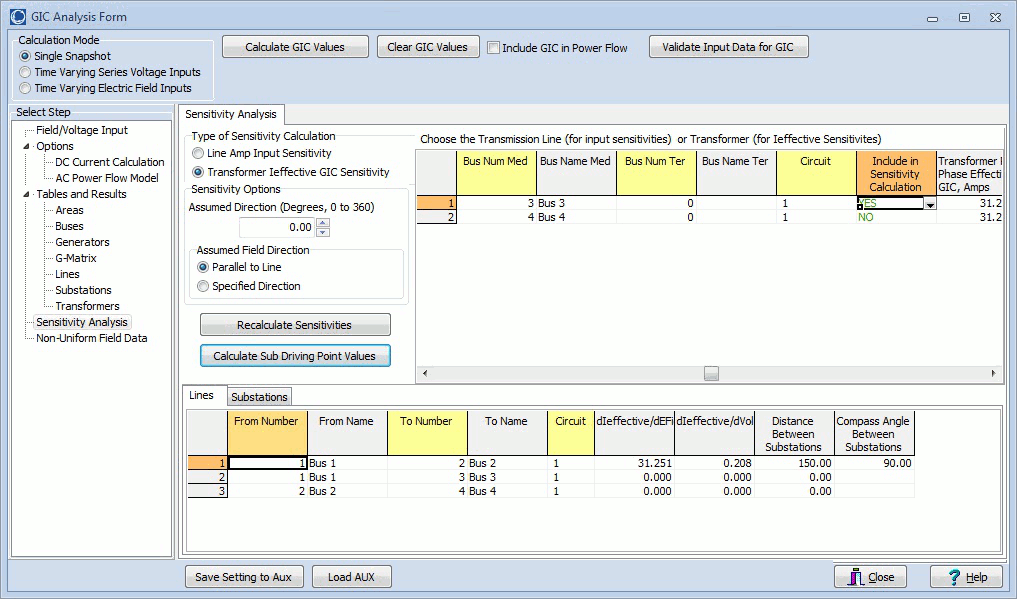Click Calculate GIC Values button
1017x599 pixels.
click(295, 47)
